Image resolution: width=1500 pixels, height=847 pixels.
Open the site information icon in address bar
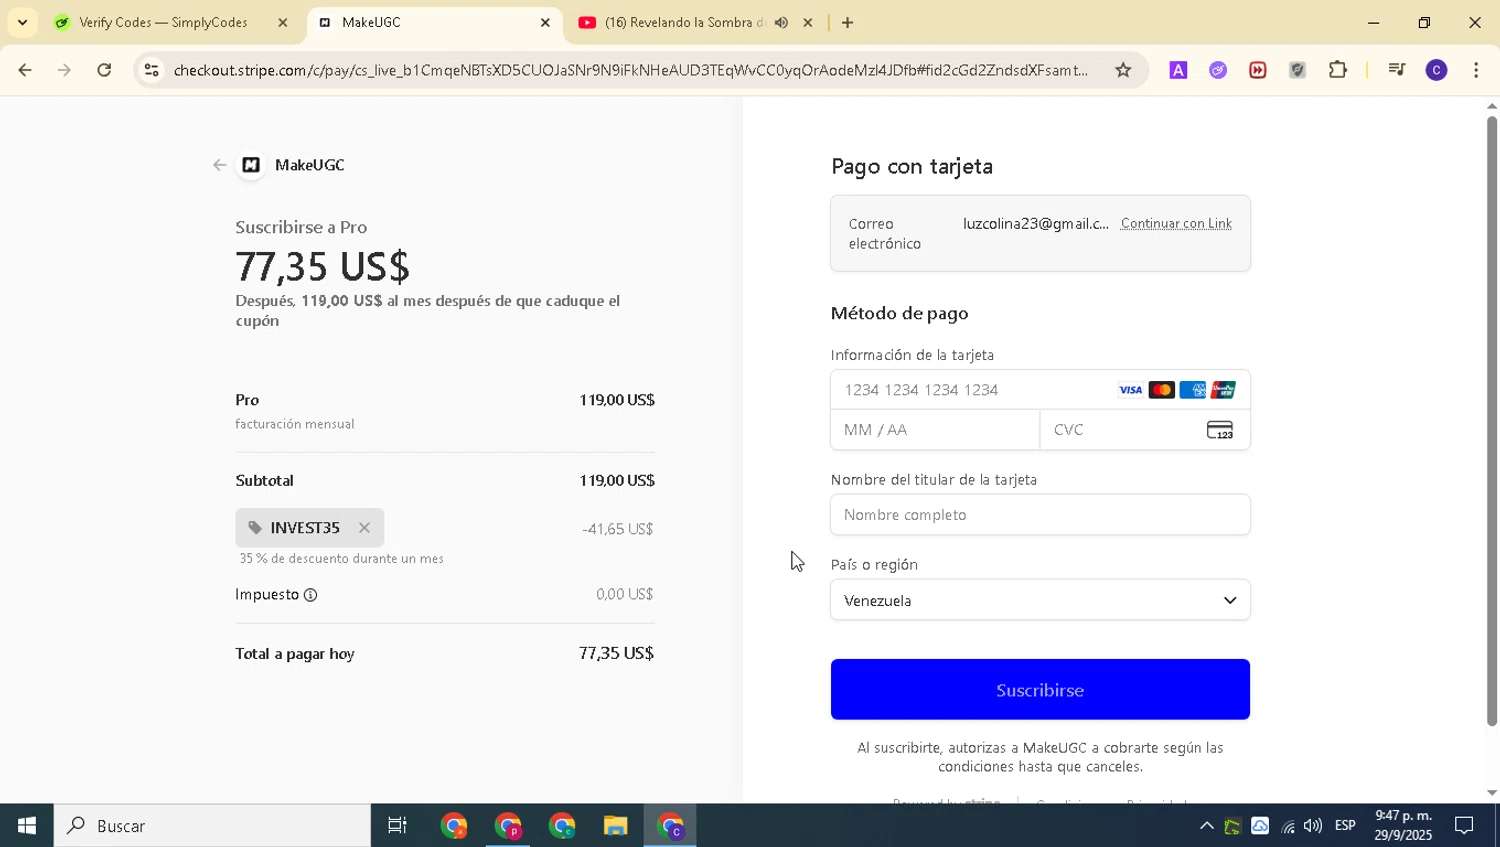click(151, 70)
